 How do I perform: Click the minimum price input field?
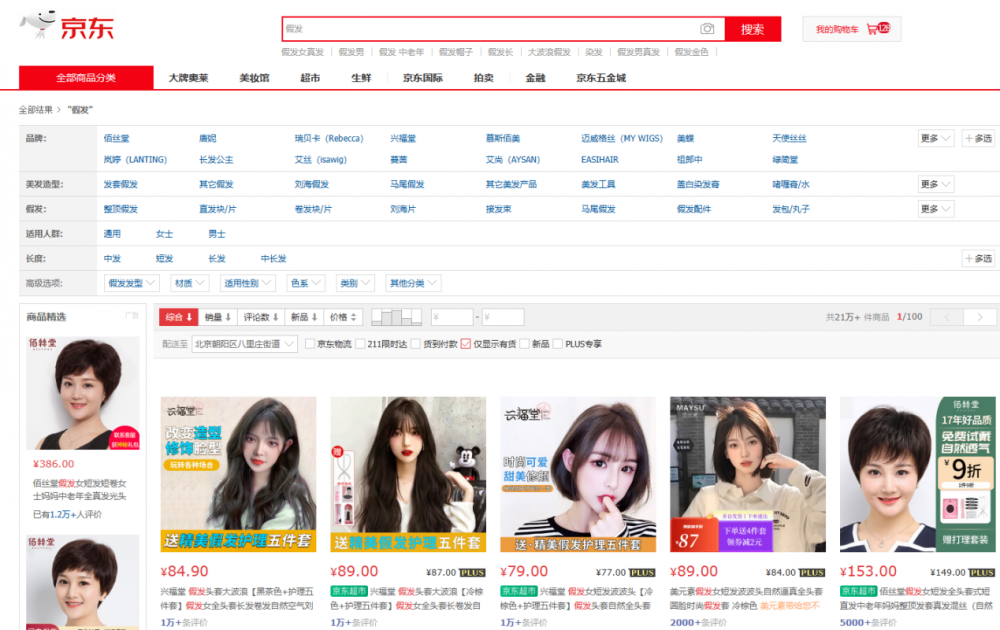452,317
